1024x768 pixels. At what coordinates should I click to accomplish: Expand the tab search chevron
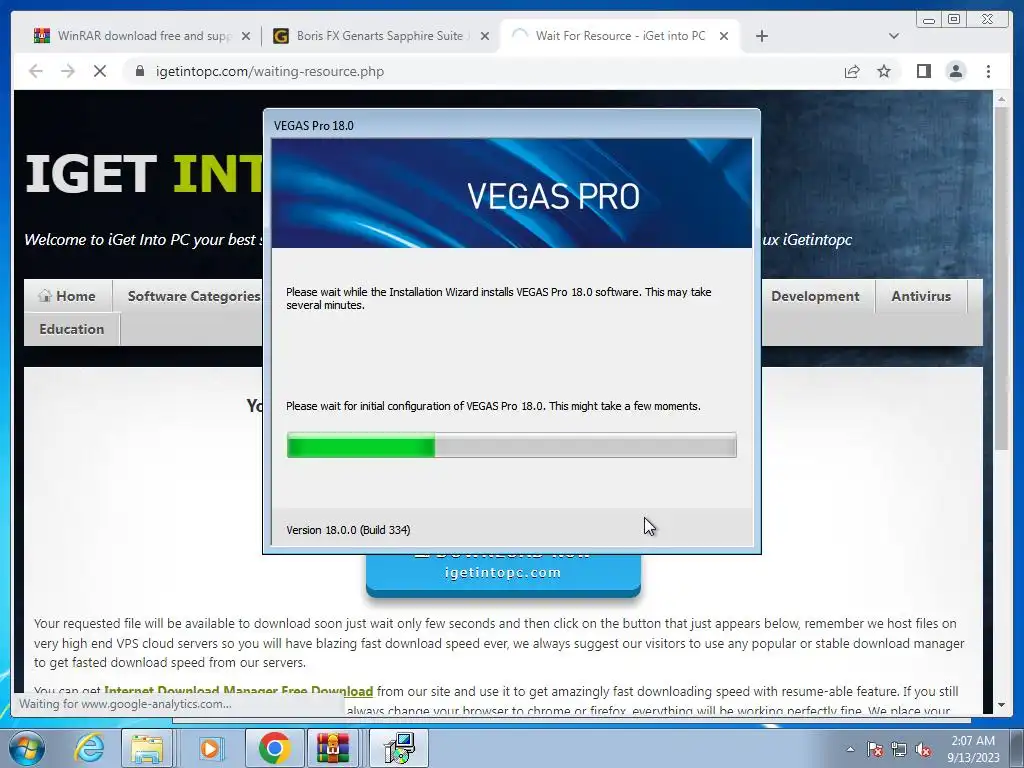point(893,36)
